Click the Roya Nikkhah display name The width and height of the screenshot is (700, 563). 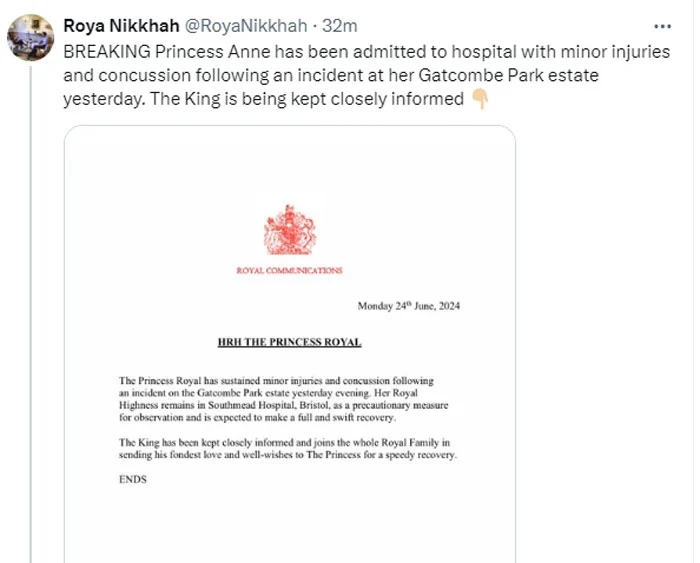click(122, 26)
